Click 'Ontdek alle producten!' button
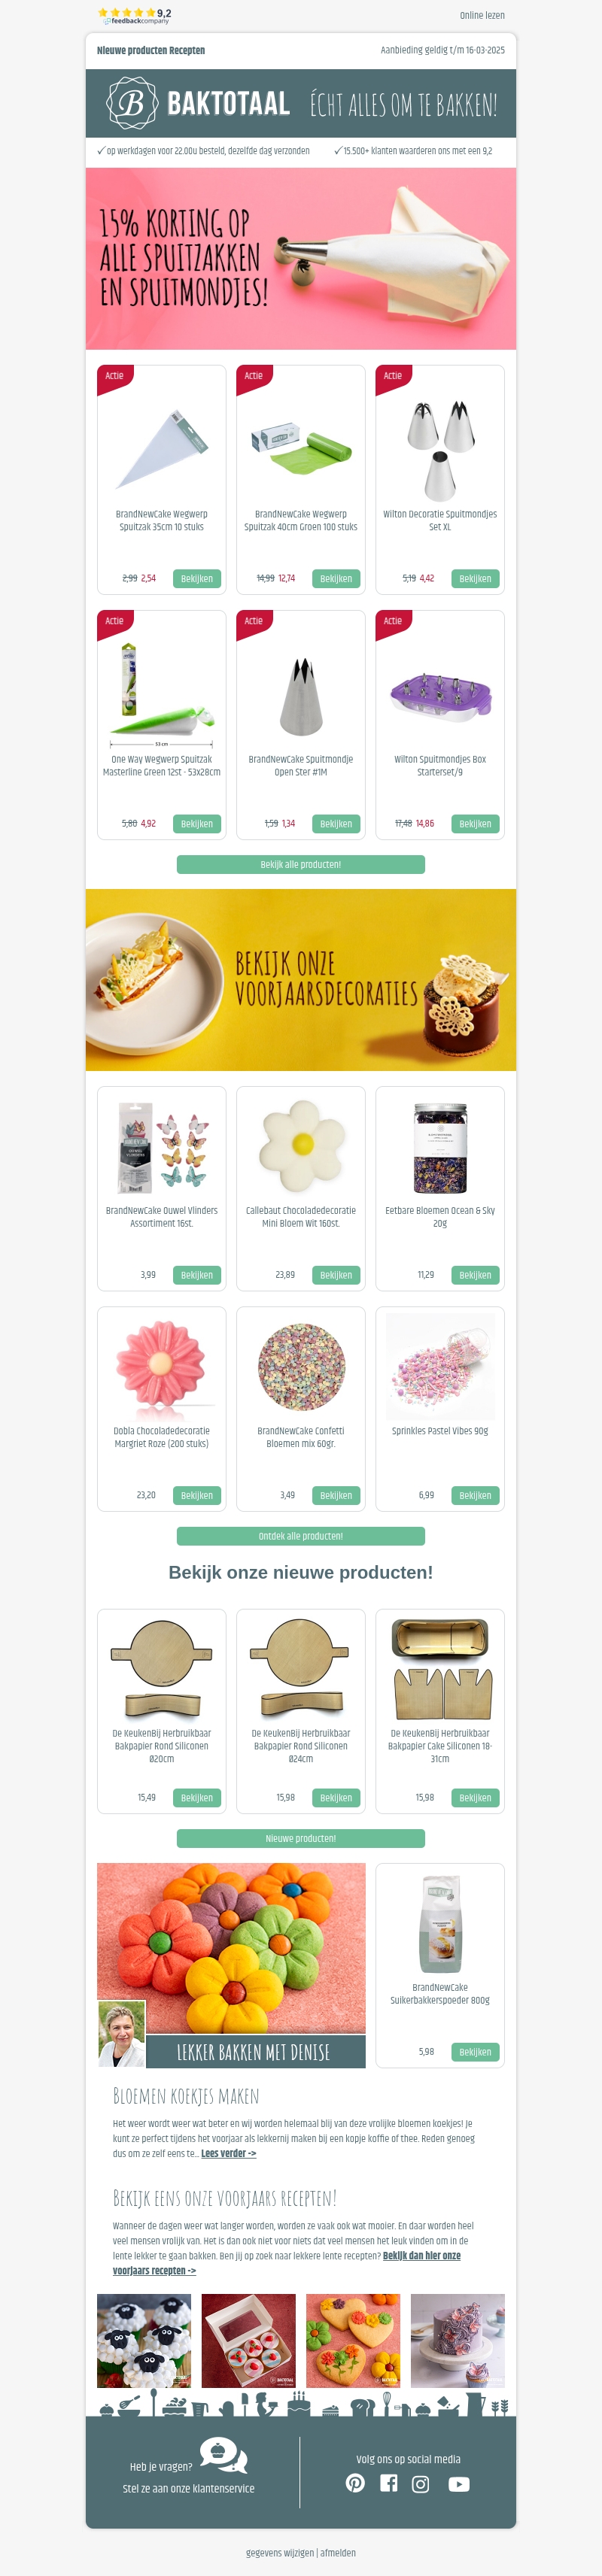Viewport: 602px width, 2576px height. coord(301,1536)
